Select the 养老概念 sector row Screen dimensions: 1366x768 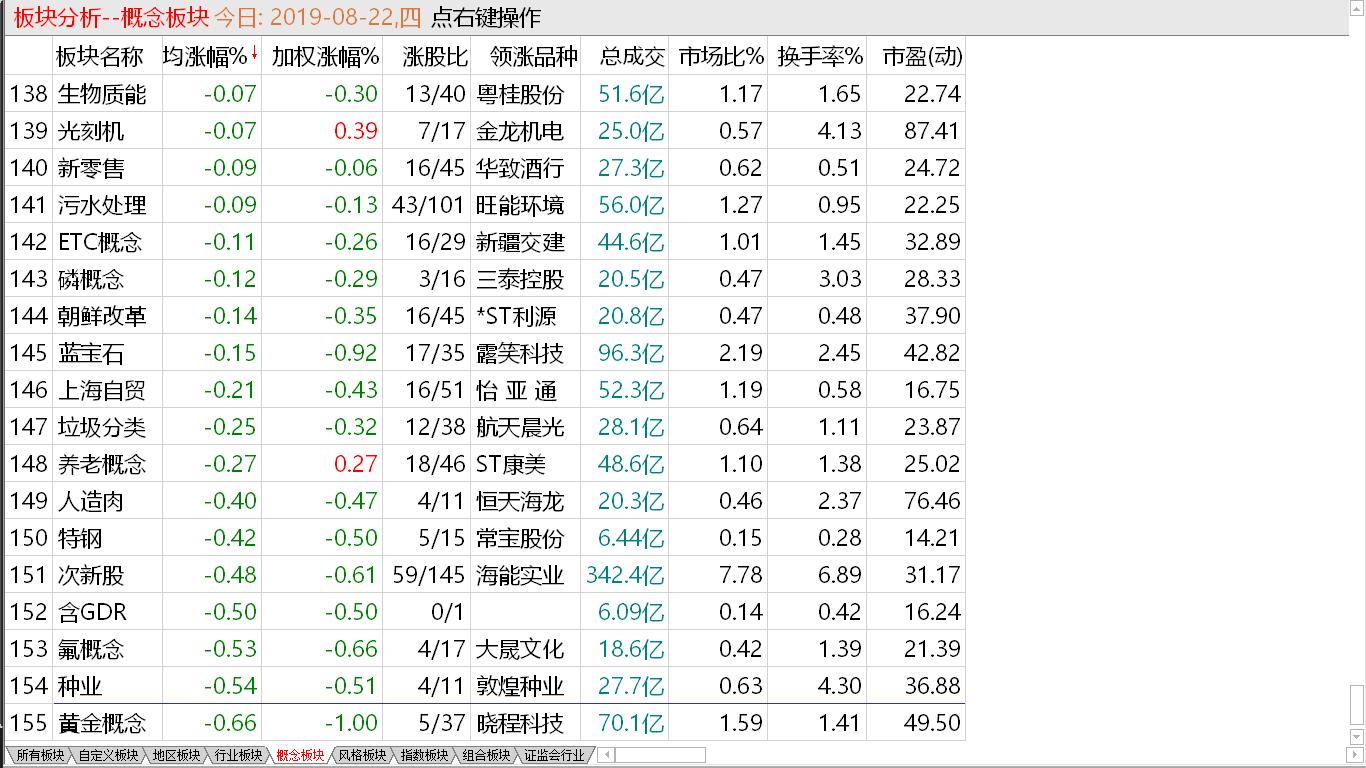485,464
